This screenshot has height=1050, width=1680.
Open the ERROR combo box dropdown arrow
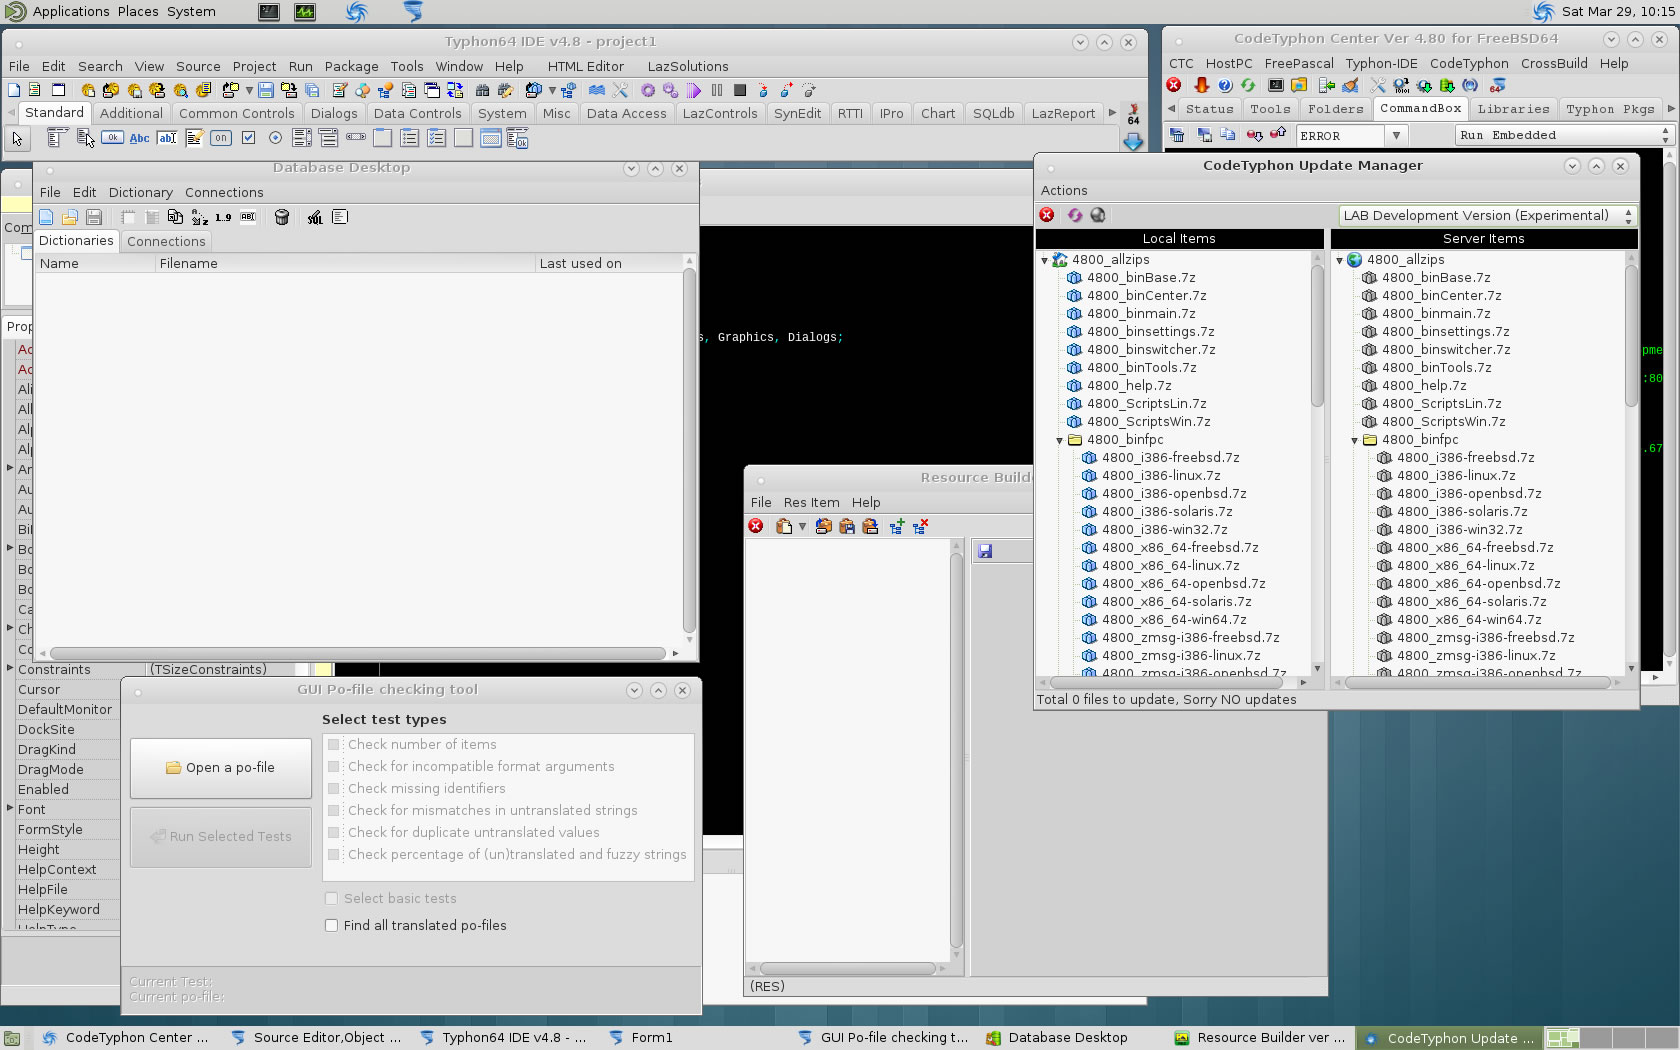coord(1396,135)
